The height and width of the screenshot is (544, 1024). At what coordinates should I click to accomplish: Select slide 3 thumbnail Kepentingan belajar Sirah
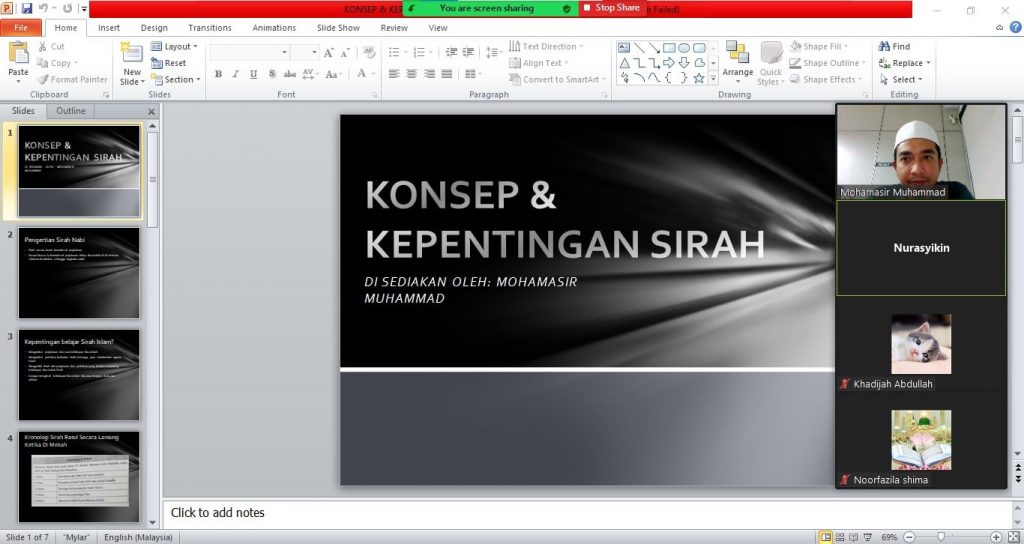coord(79,375)
